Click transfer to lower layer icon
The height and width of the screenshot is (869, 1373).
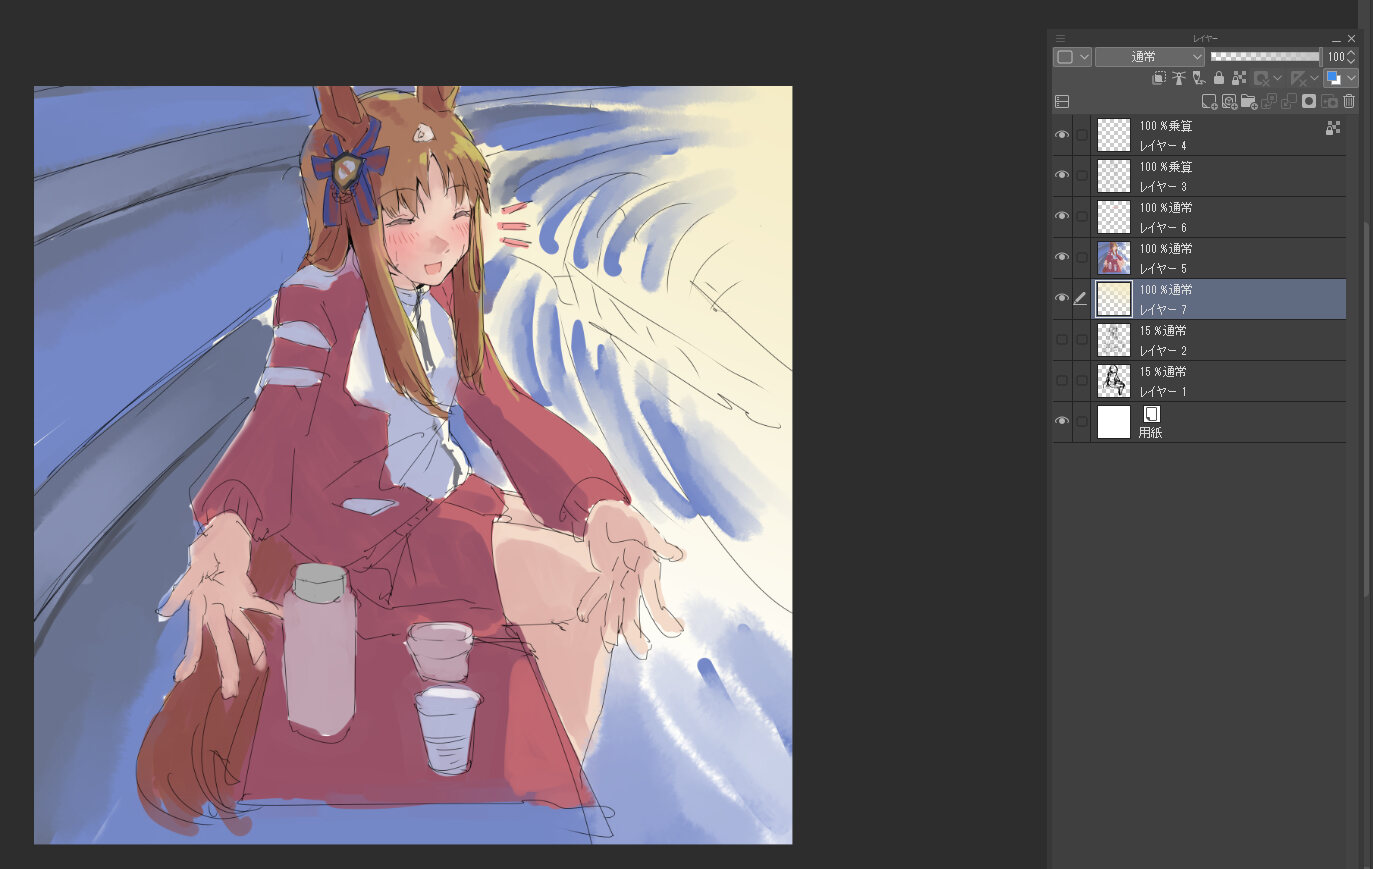coord(1269,101)
